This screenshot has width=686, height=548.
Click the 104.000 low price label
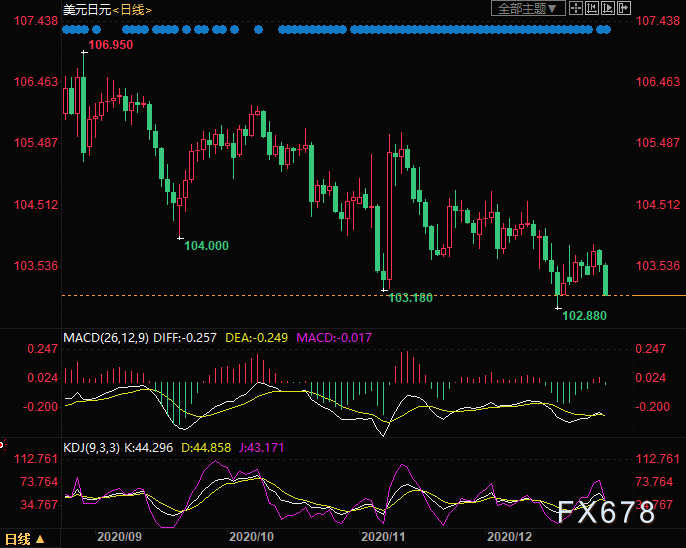tap(206, 246)
